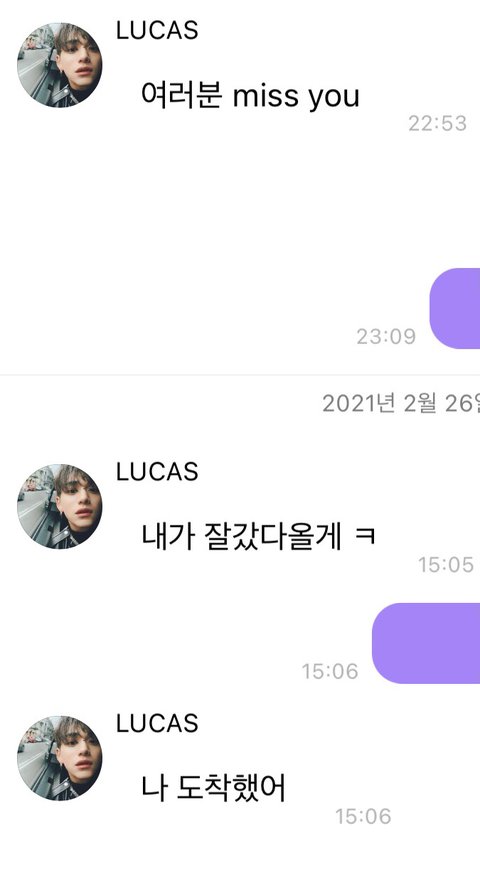Click the 22:53 timestamp

[x=437, y=123]
